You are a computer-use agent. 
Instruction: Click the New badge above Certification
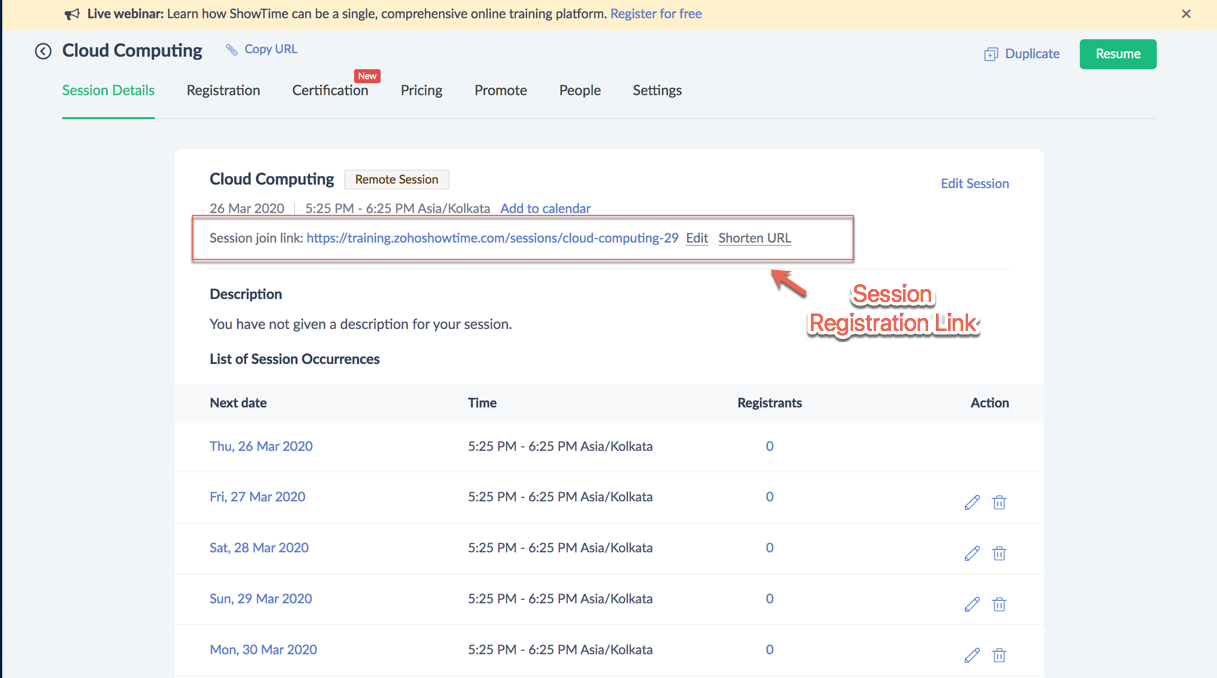[367, 76]
